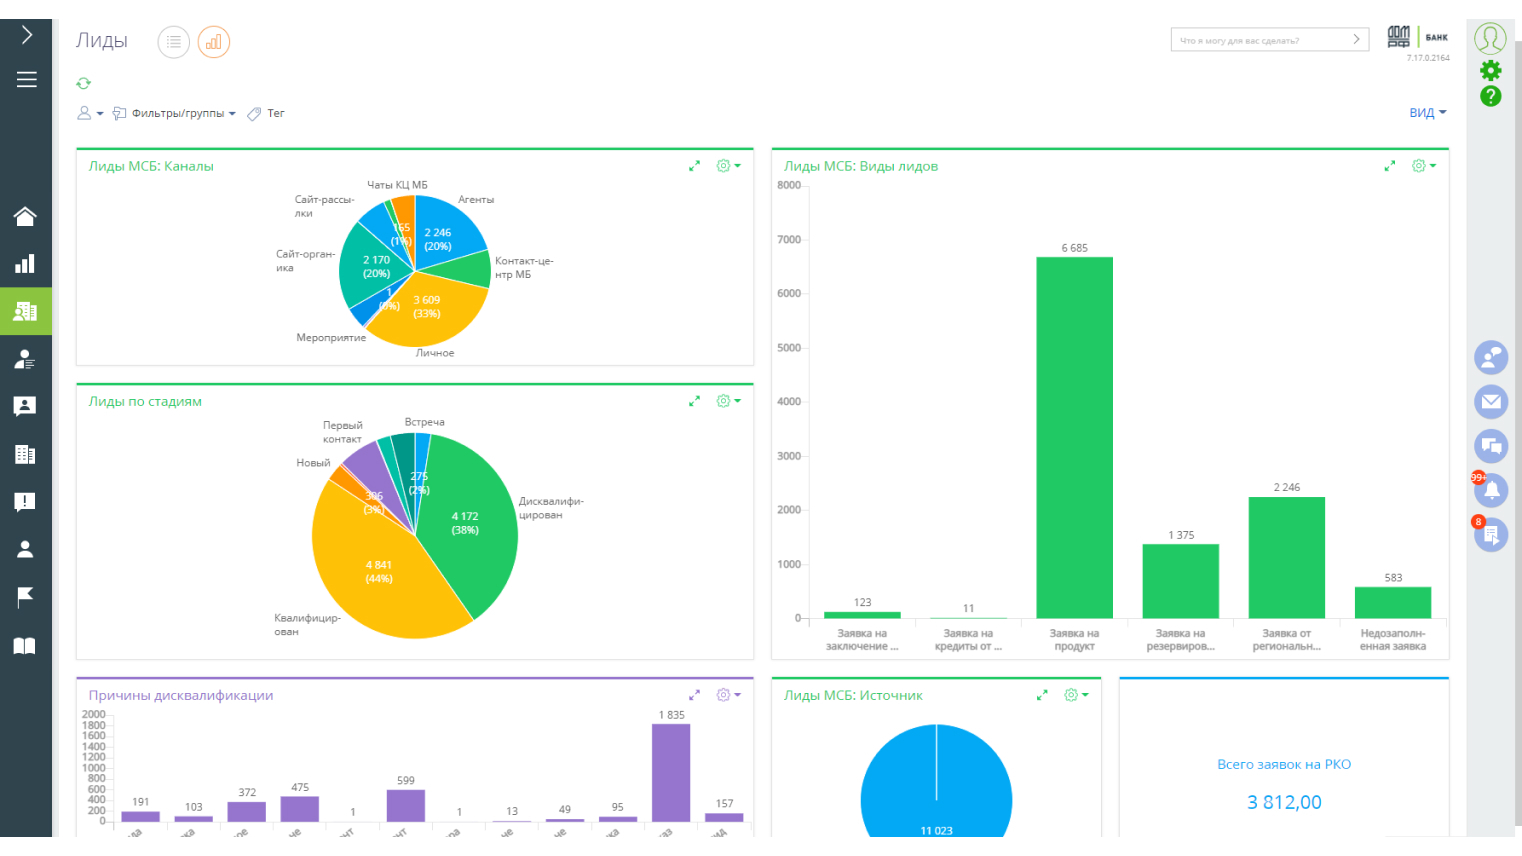Open the contact card sidebar icon
Image resolution: width=1522 pixels, height=856 pixels.
coord(25,406)
